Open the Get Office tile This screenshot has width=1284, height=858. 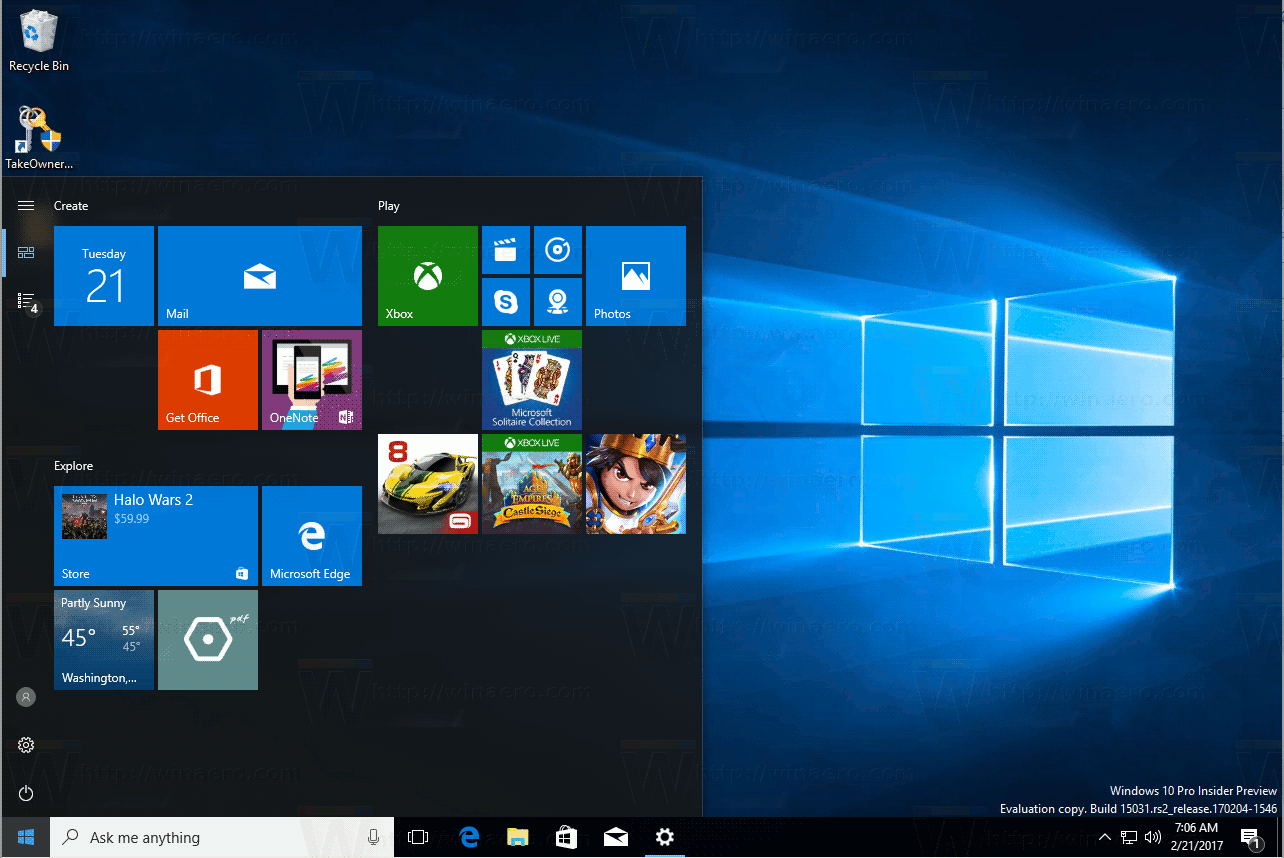(x=208, y=380)
